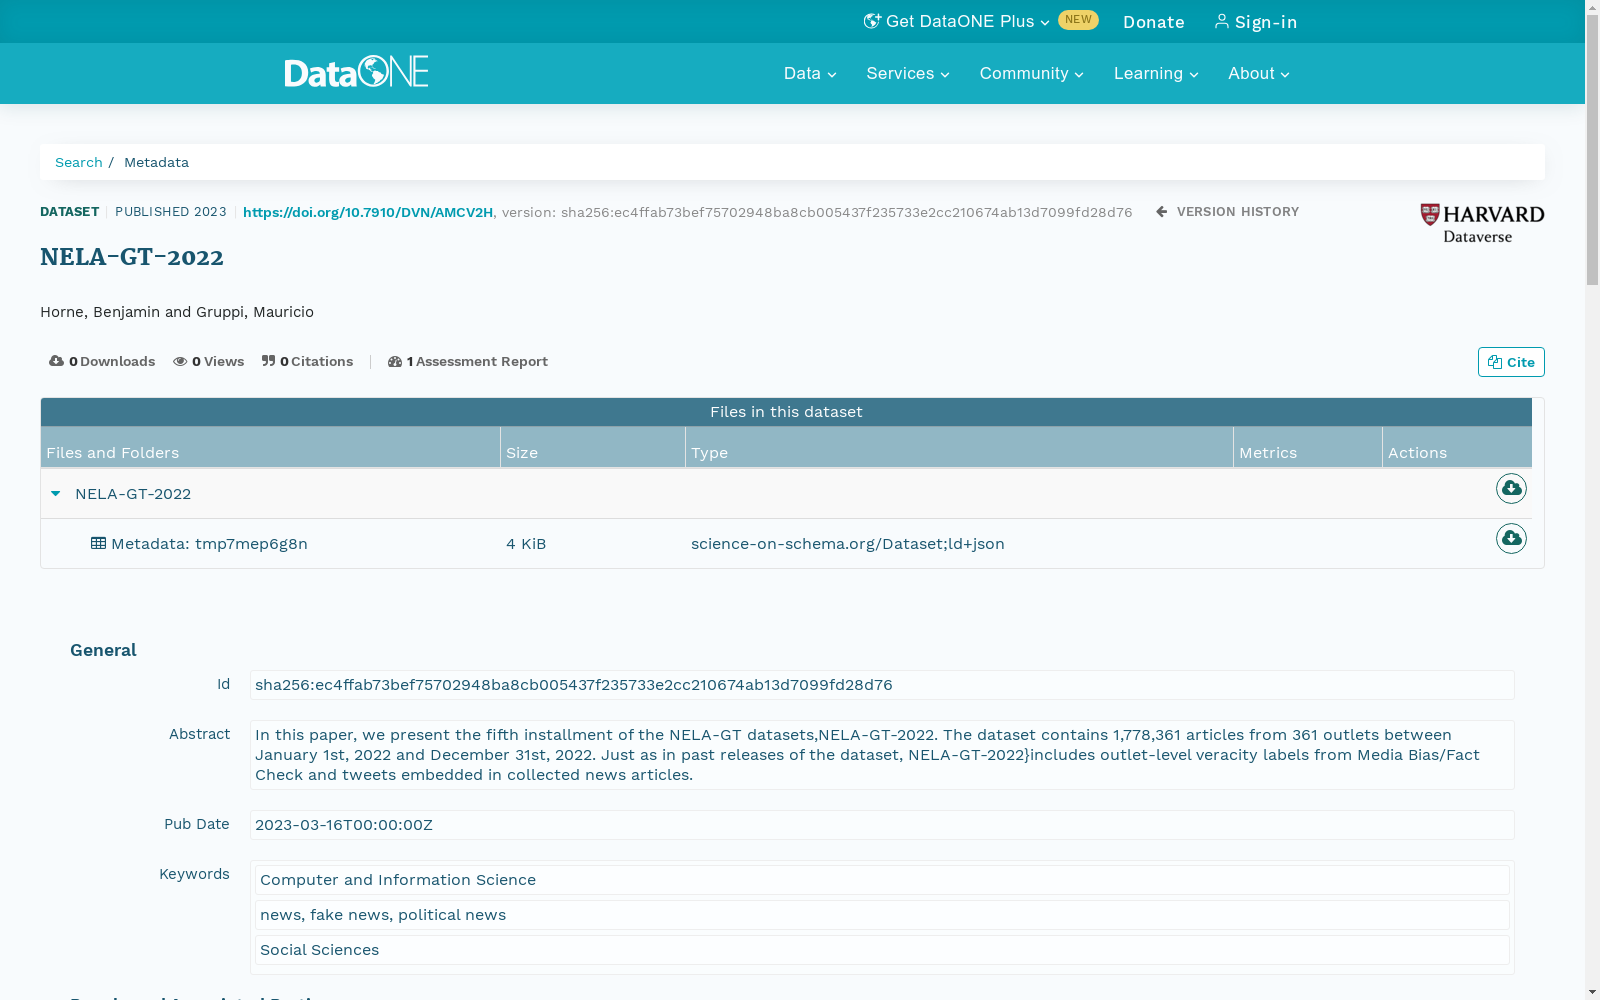Click the Donate link

[1154, 22]
